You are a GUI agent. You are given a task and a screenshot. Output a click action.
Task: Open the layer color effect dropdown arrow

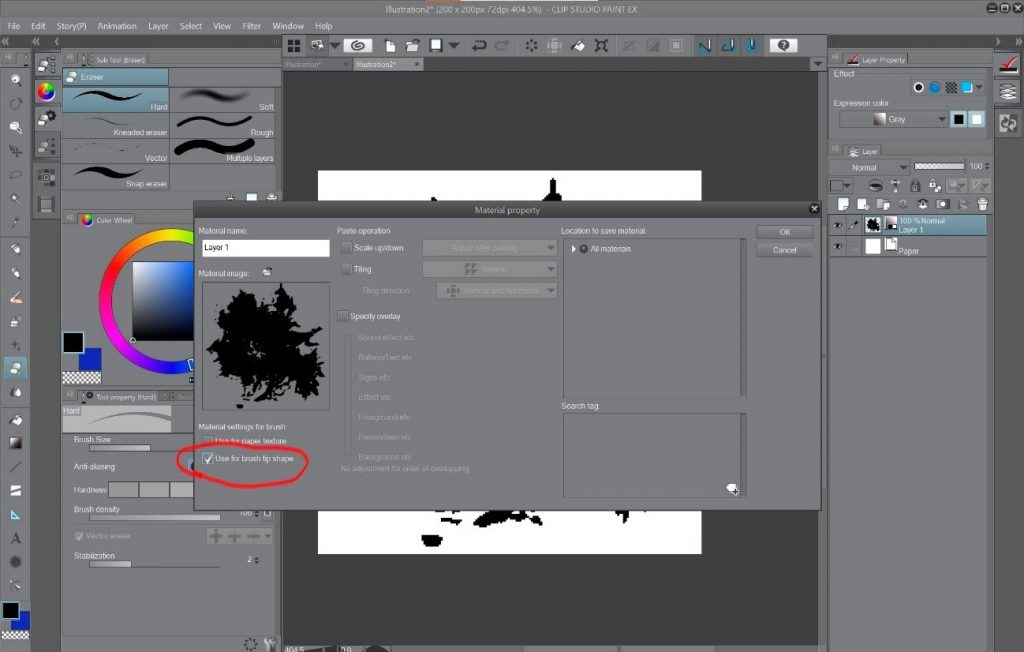[979, 87]
